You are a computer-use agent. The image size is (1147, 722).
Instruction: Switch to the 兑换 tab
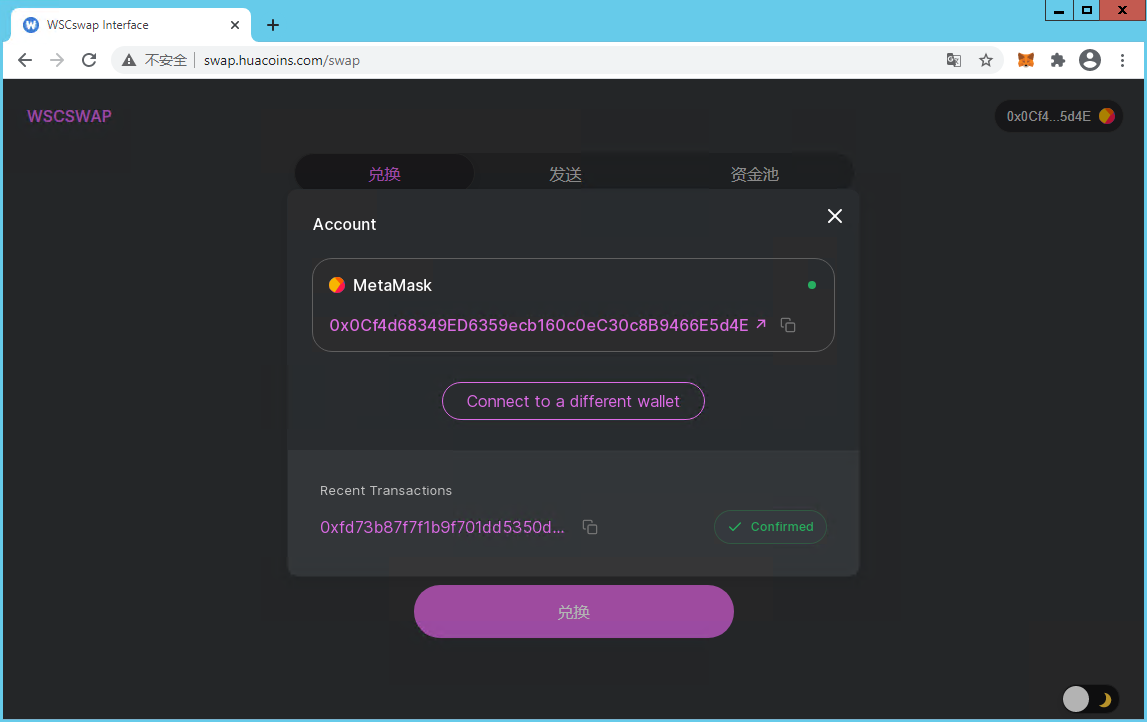[384, 174]
